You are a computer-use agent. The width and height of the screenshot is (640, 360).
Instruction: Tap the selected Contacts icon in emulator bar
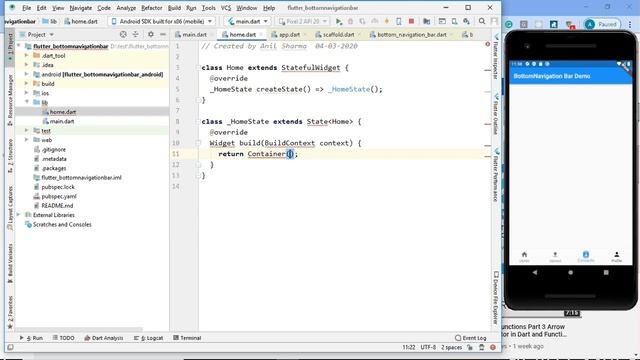(x=586, y=254)
